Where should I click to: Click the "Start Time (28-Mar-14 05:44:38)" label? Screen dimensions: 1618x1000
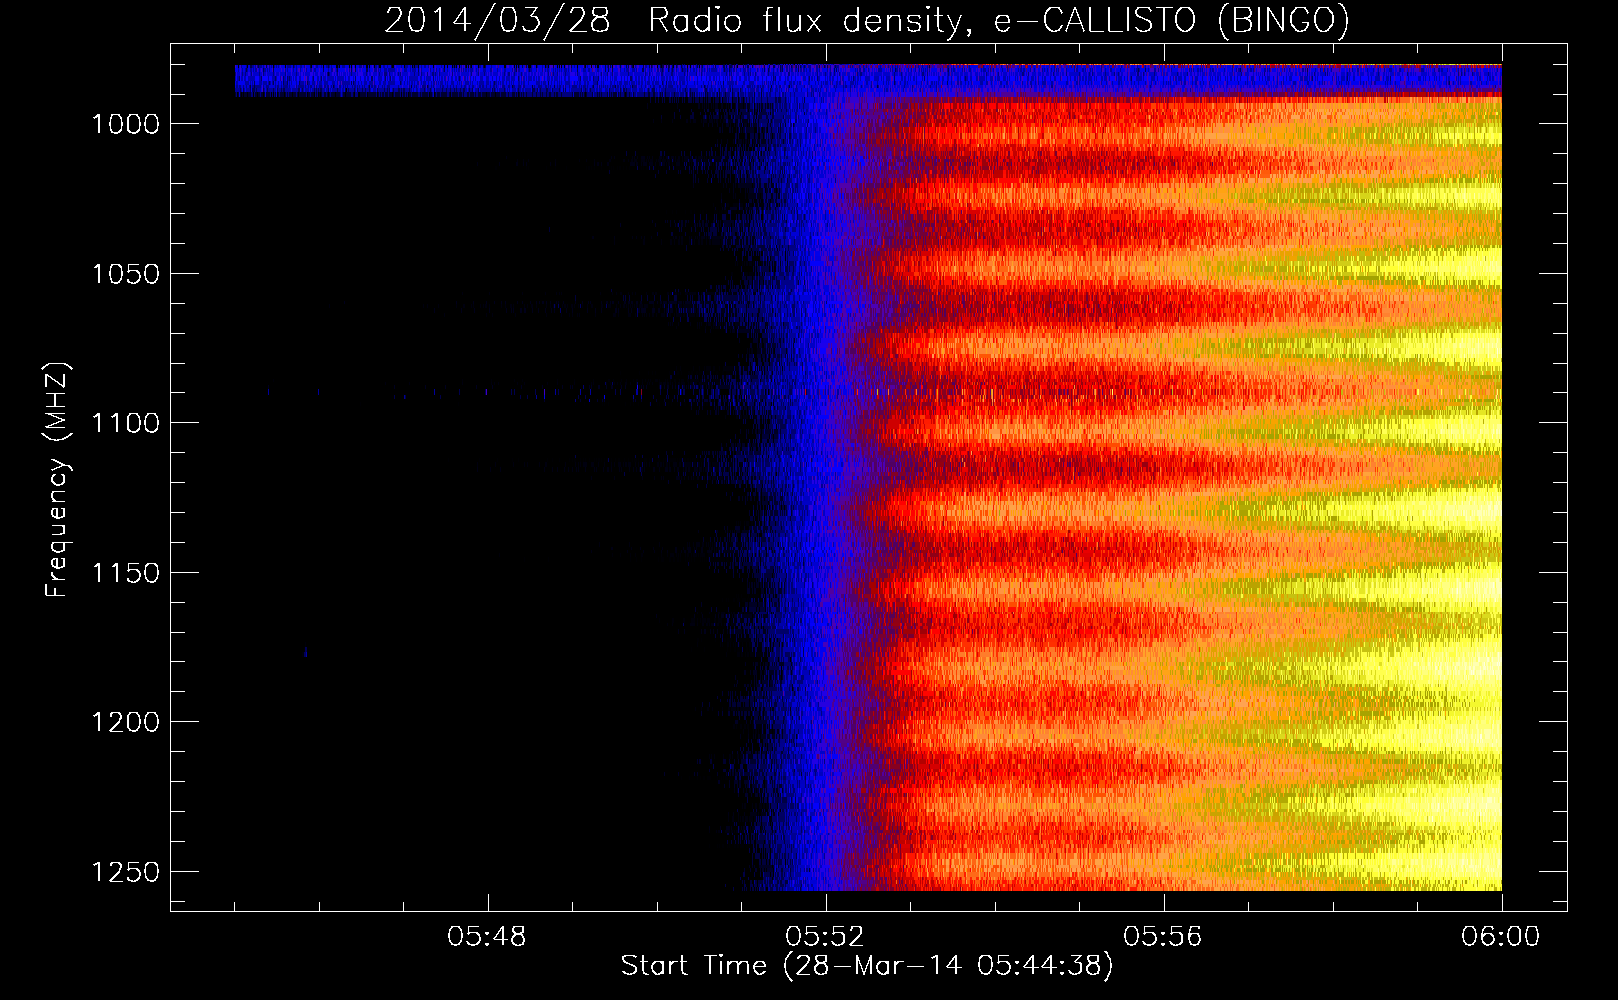(x=867, y=966)
